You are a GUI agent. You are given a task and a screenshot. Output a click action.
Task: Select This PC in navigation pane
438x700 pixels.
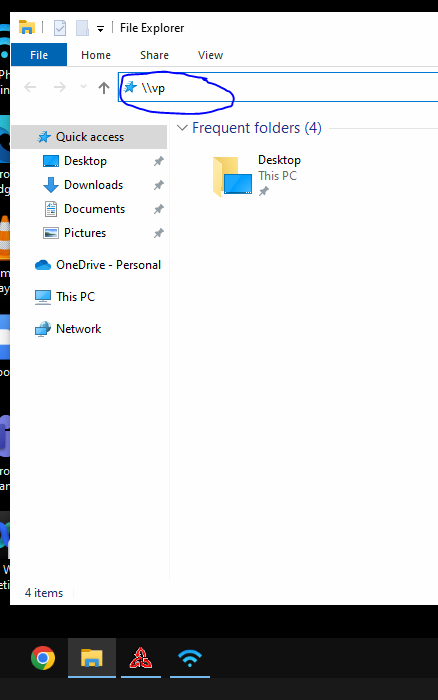[x=75, y=297]
